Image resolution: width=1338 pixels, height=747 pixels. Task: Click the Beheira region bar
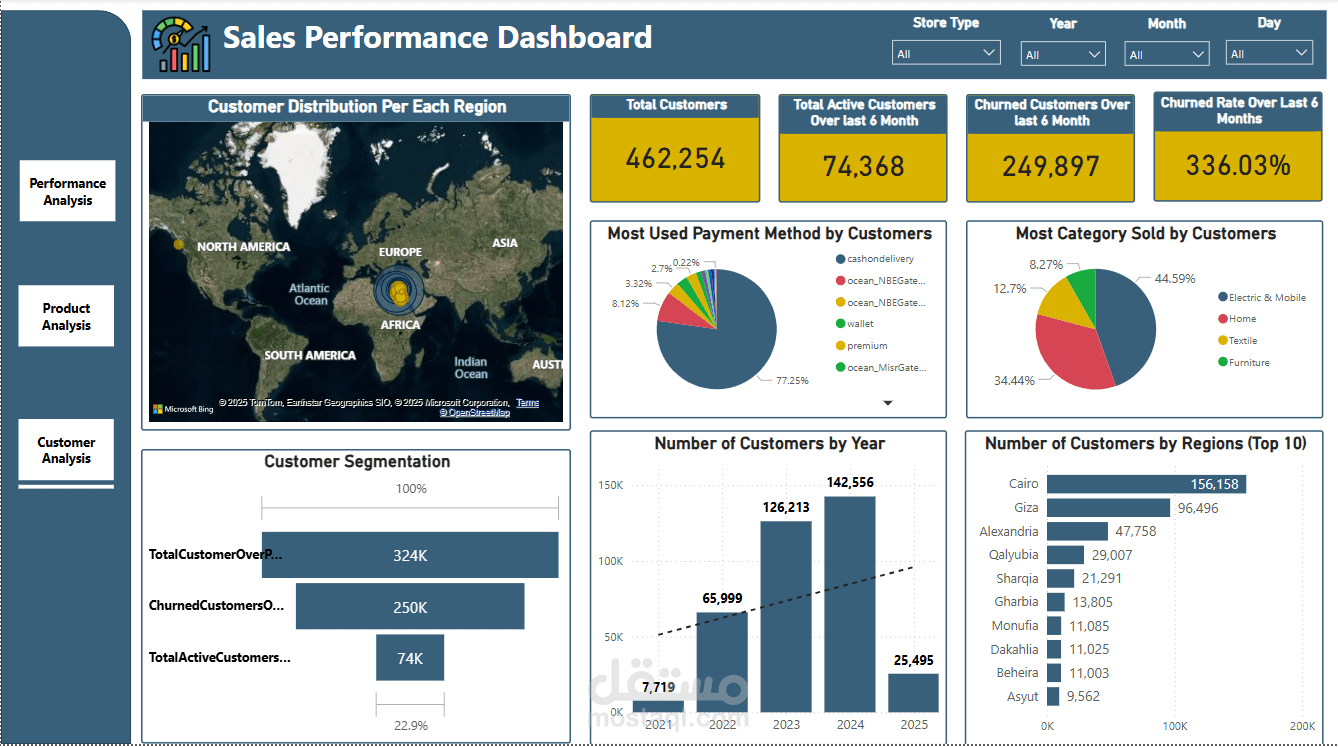pos(1054,673)
